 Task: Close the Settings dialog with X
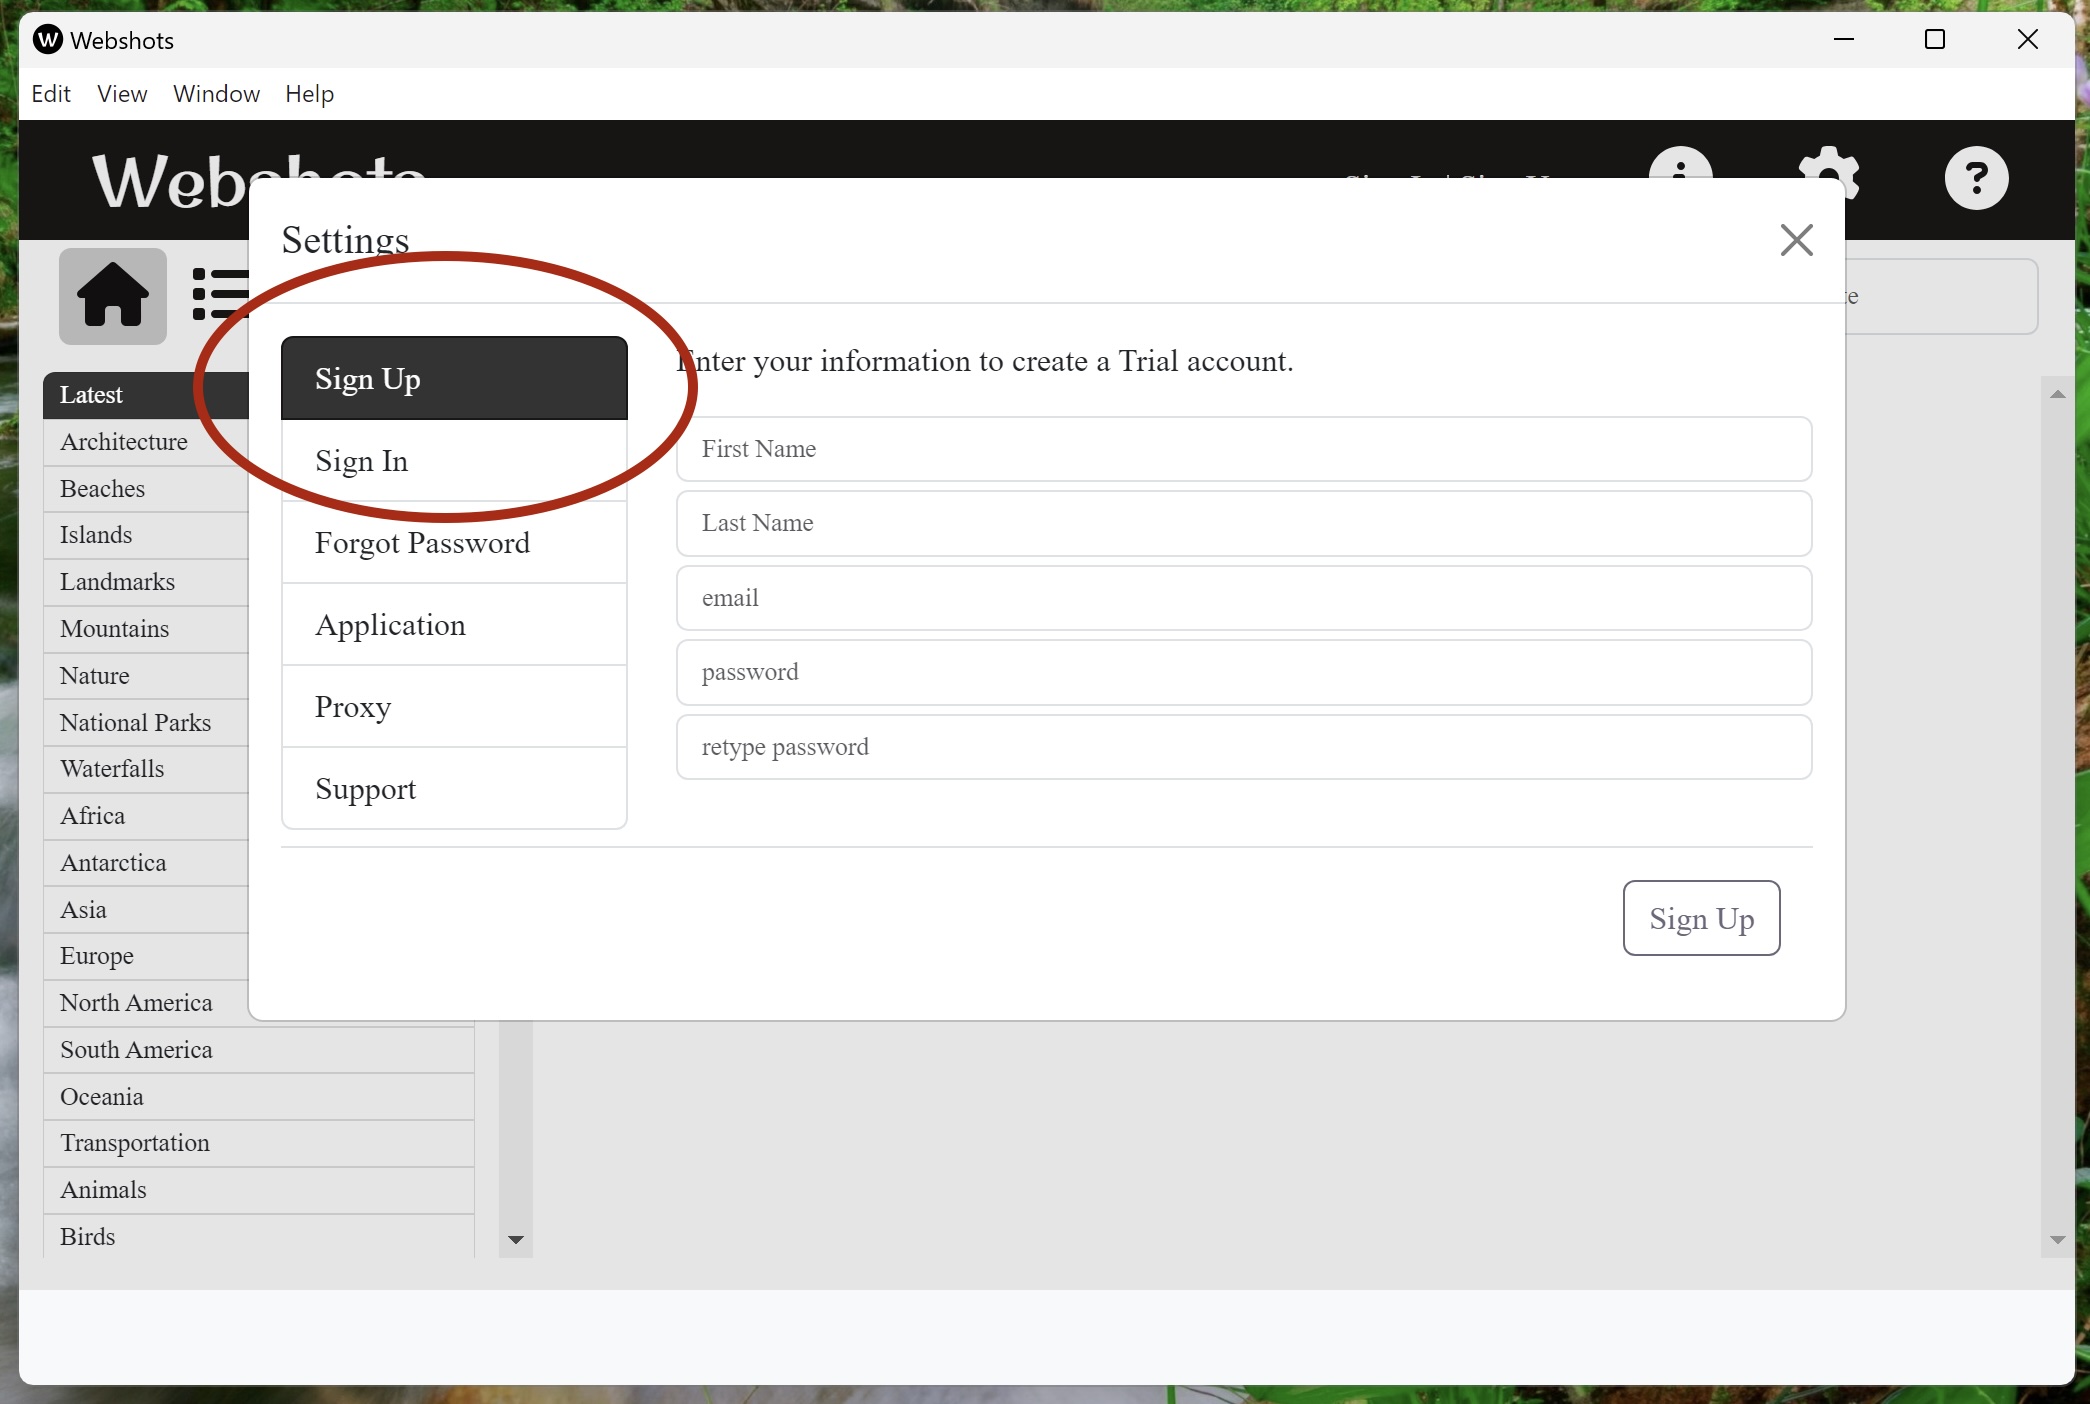point(1796,240)
